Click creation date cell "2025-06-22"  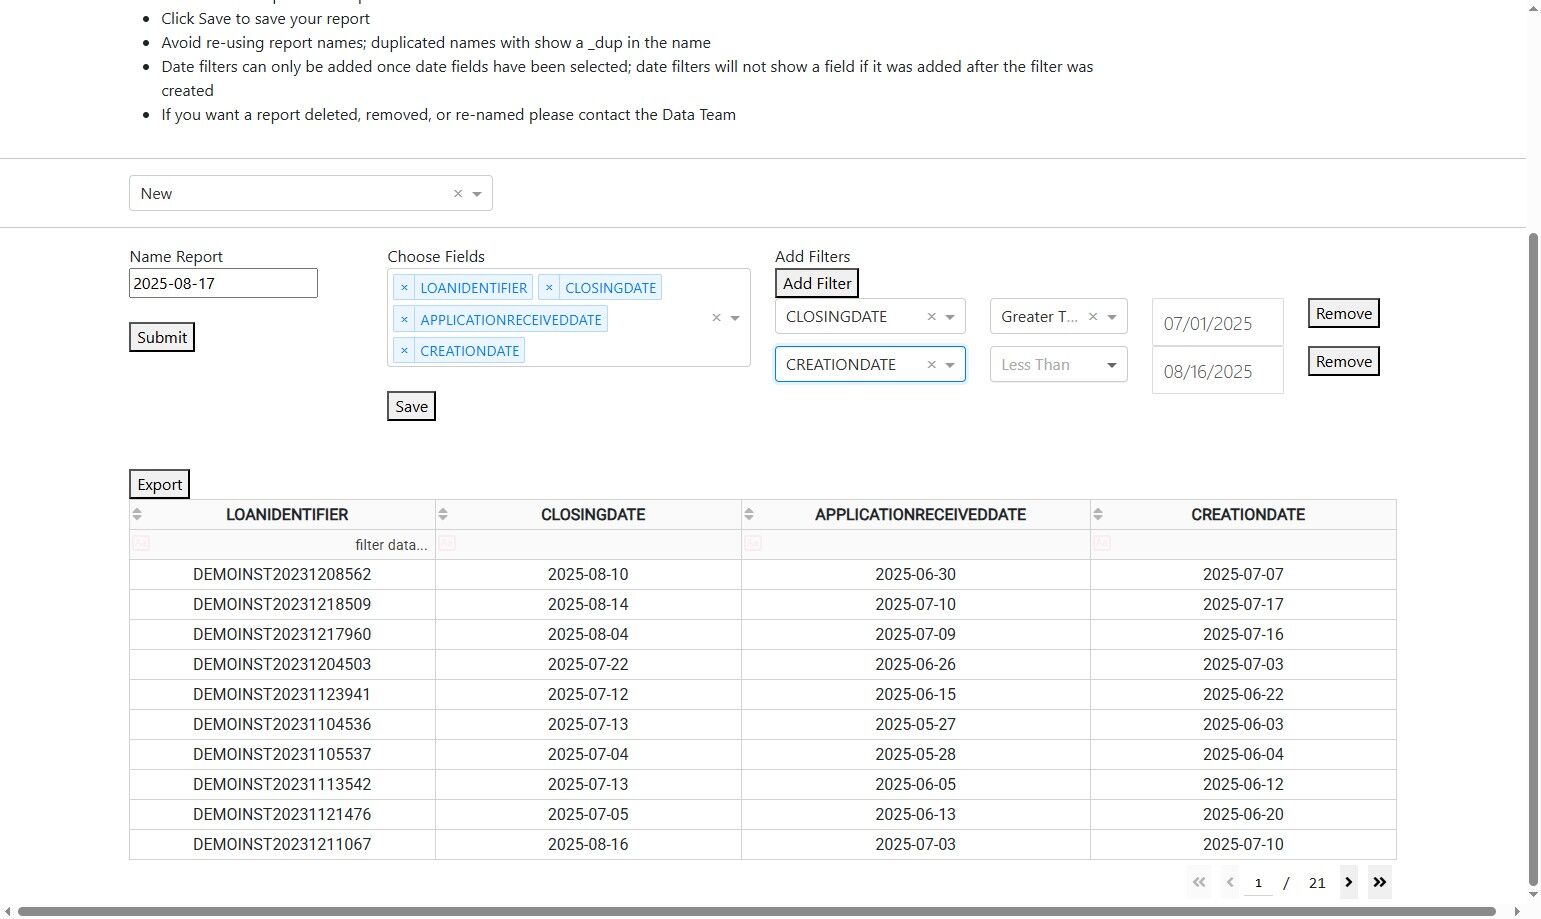[1243, 695]
